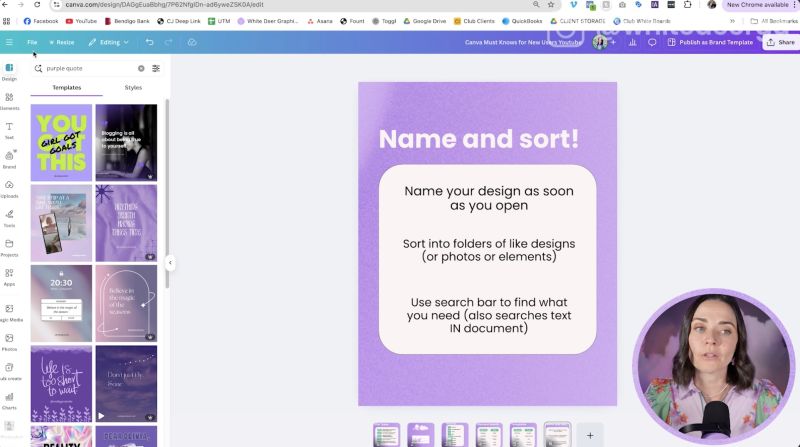Click Publish as Brand Template

point(710,42)
